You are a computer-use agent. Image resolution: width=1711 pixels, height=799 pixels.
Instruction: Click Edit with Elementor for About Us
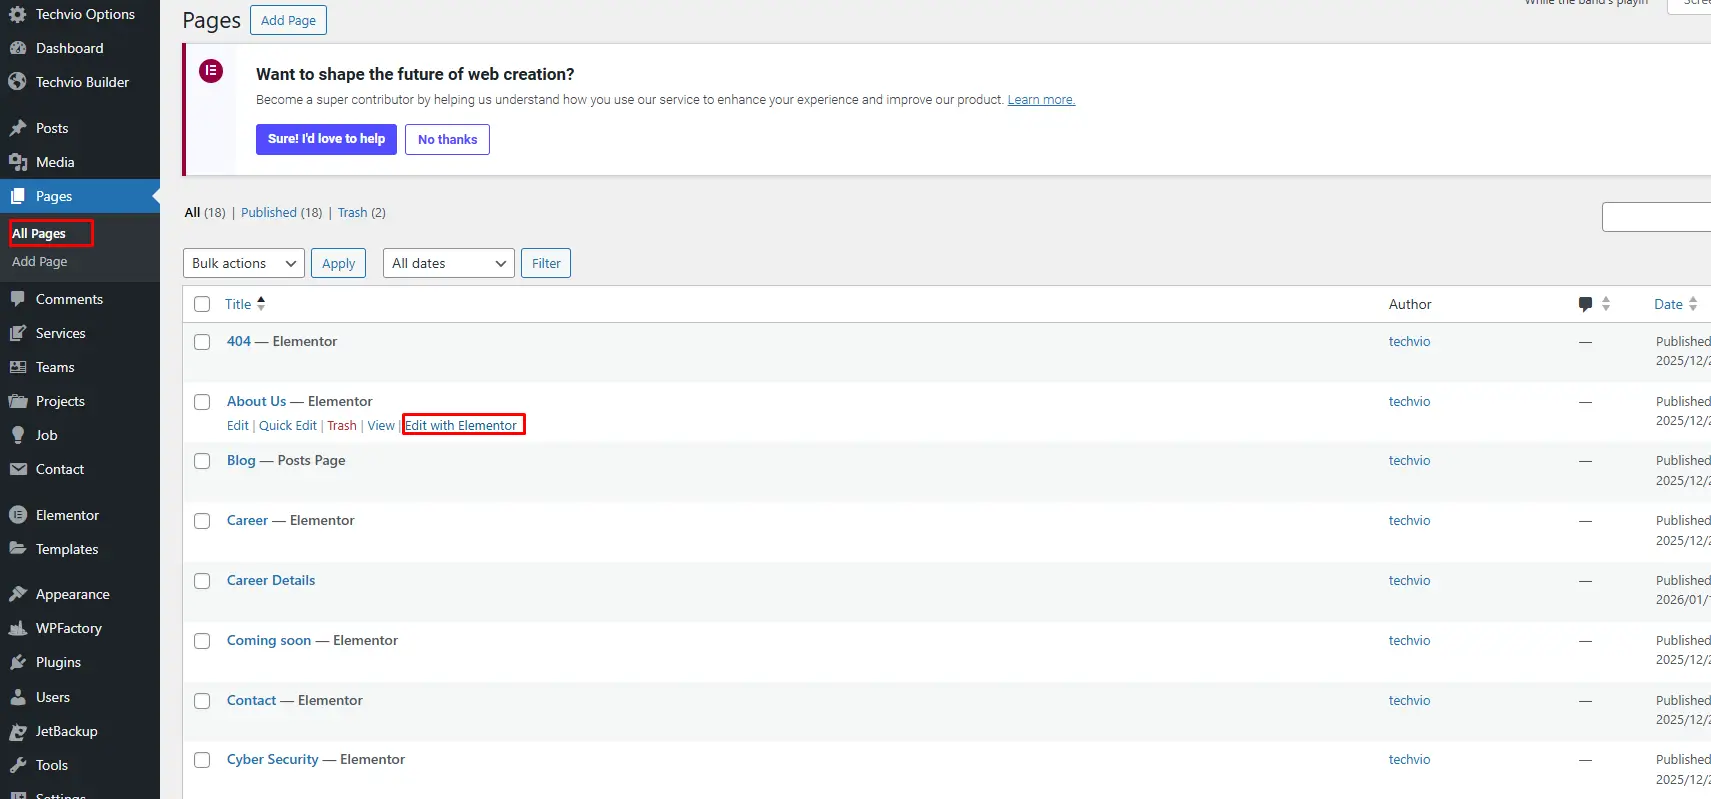tap(461, 425)
